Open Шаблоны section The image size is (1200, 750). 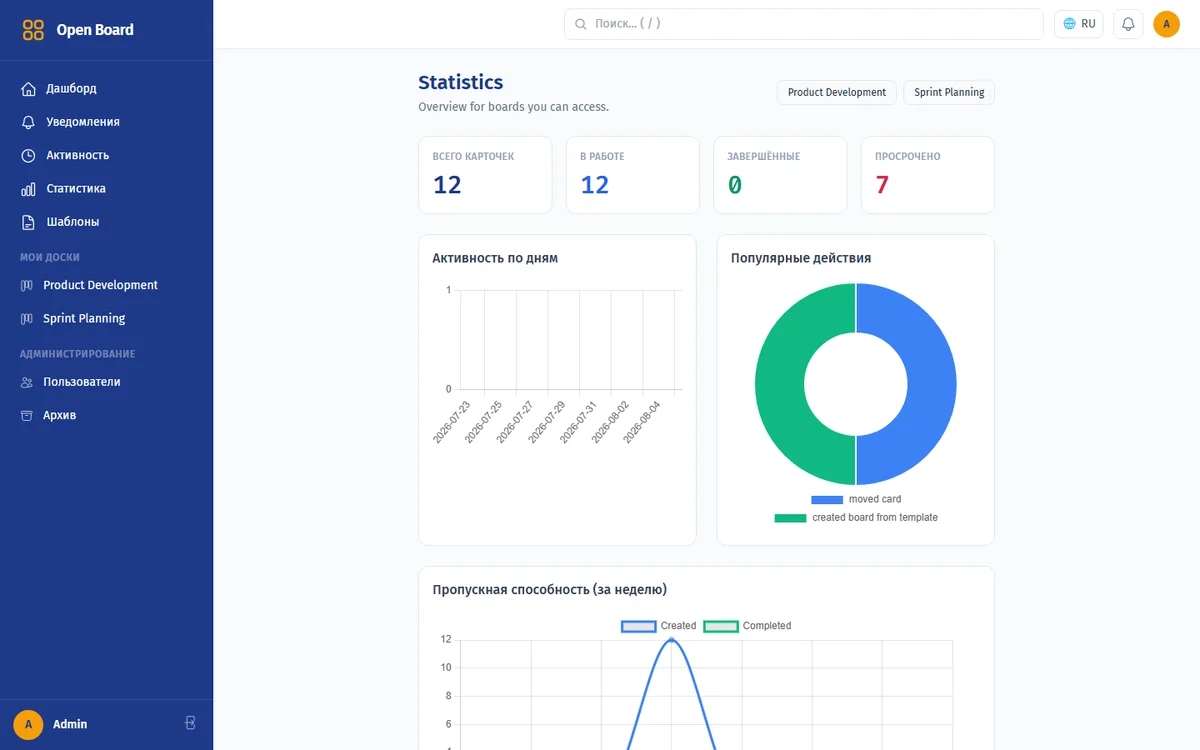pyautogui.click(x=106, y=222)
